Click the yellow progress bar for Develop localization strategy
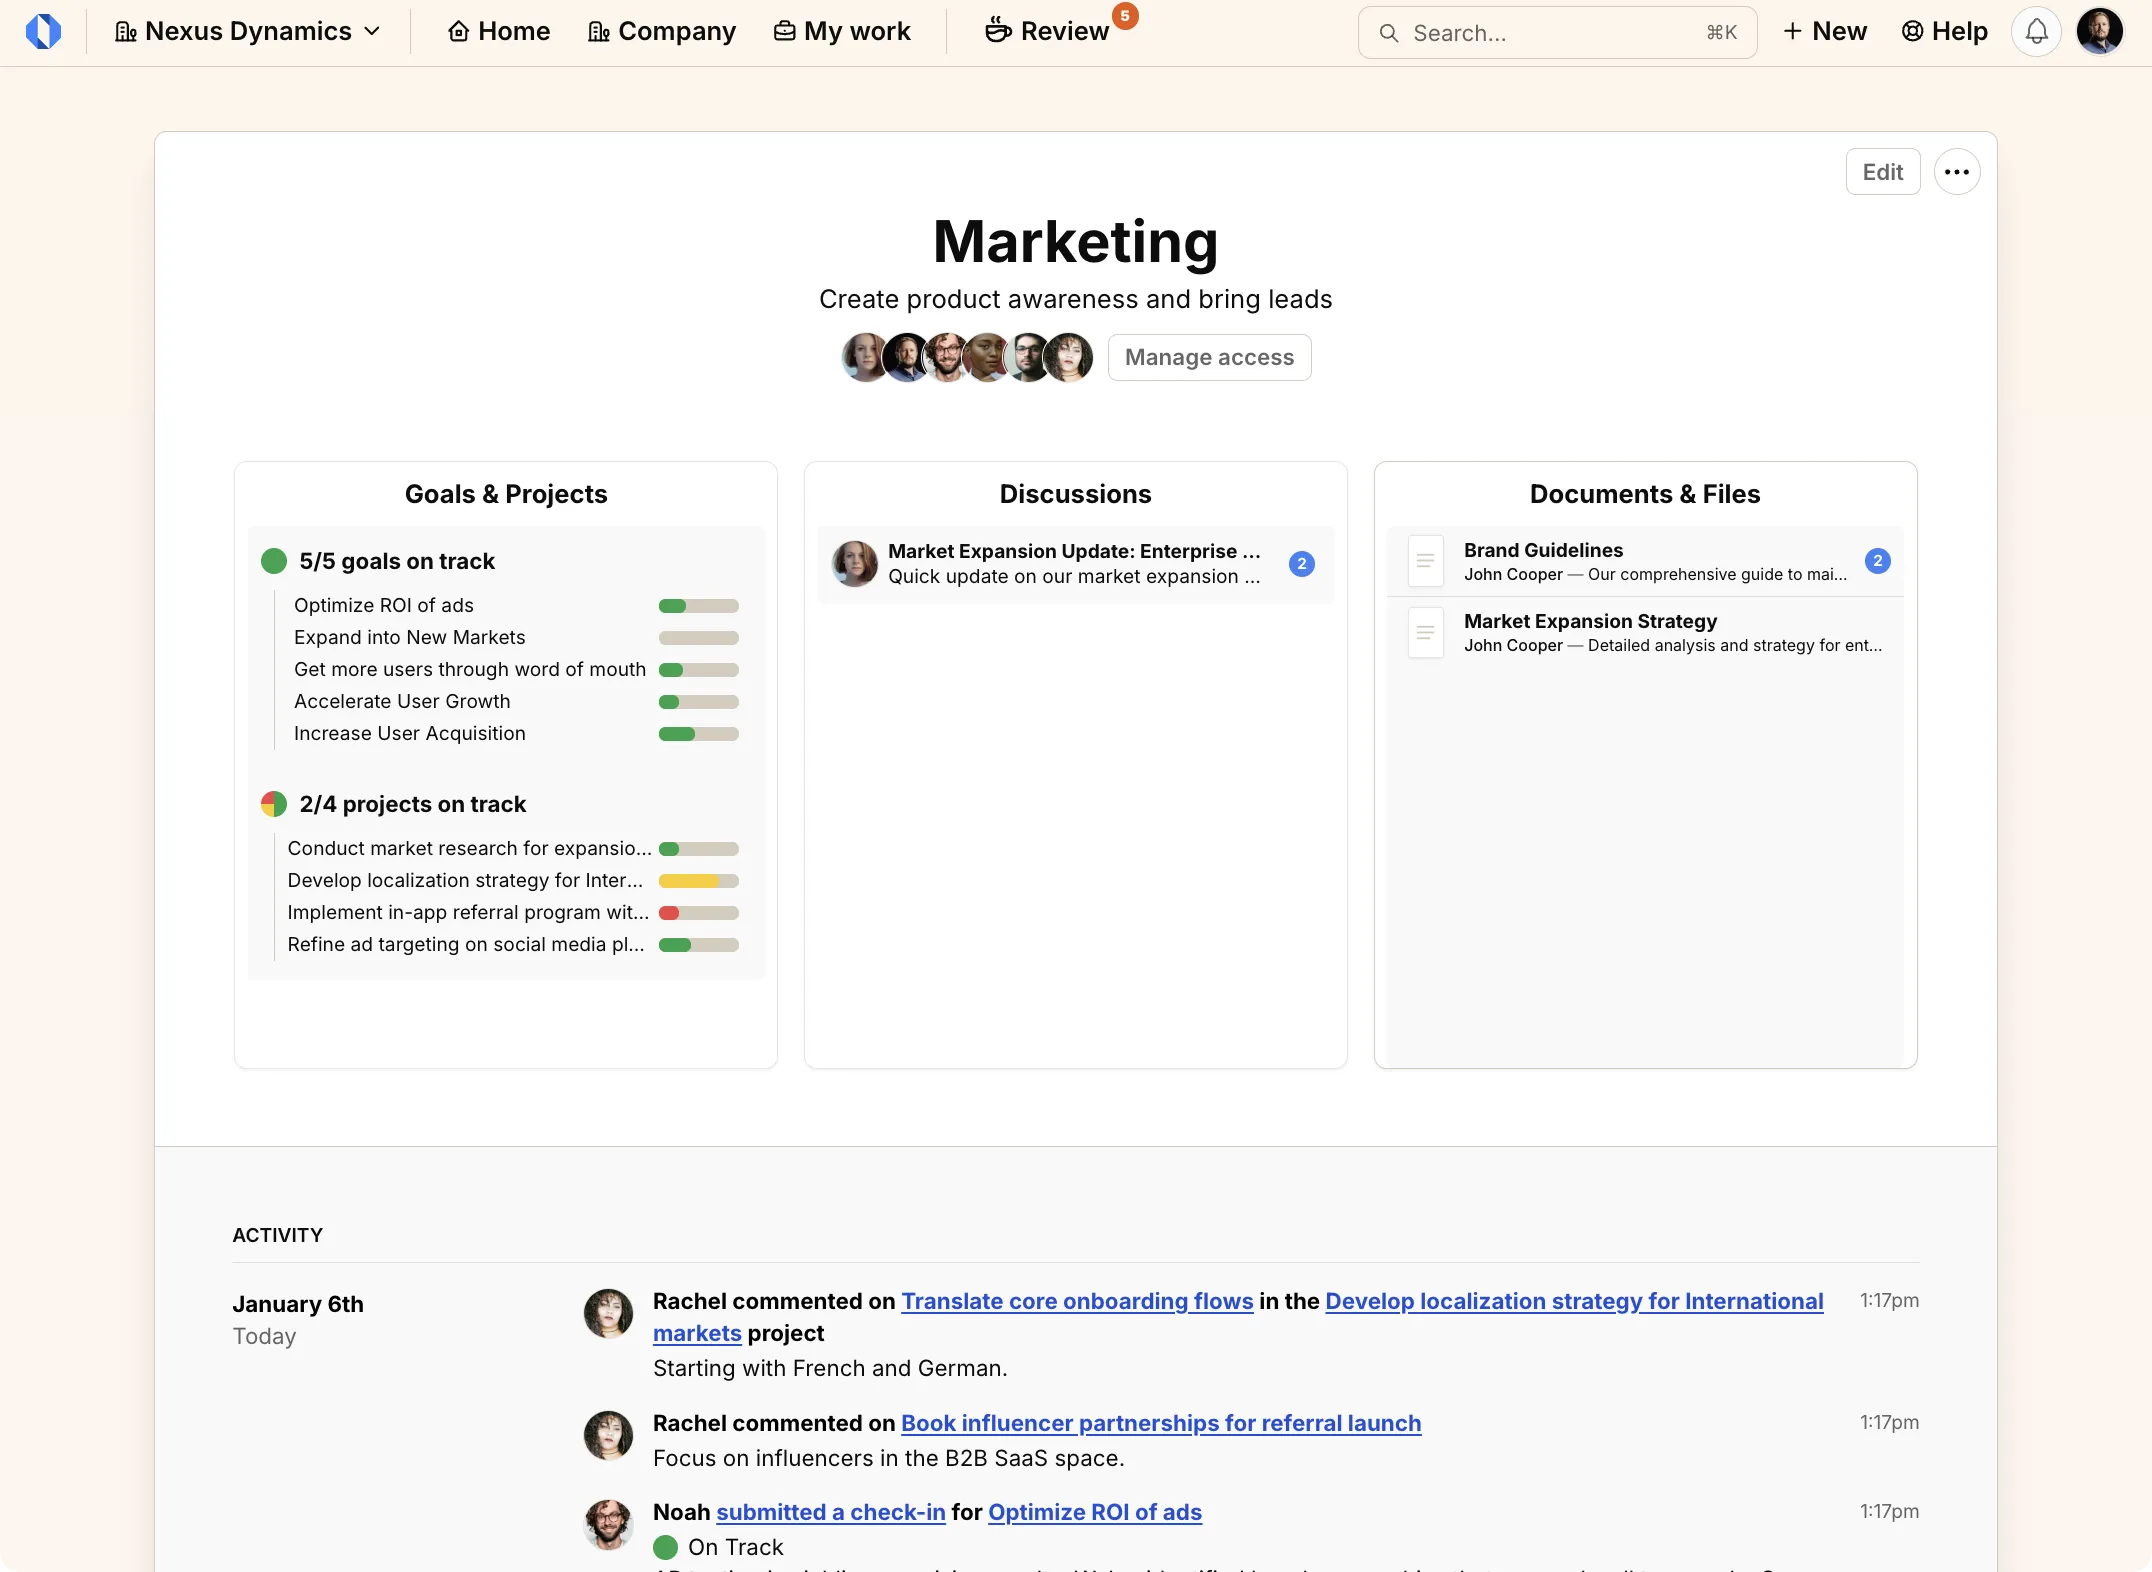This screenshot has width=2152, height=1572. point(697,881)
